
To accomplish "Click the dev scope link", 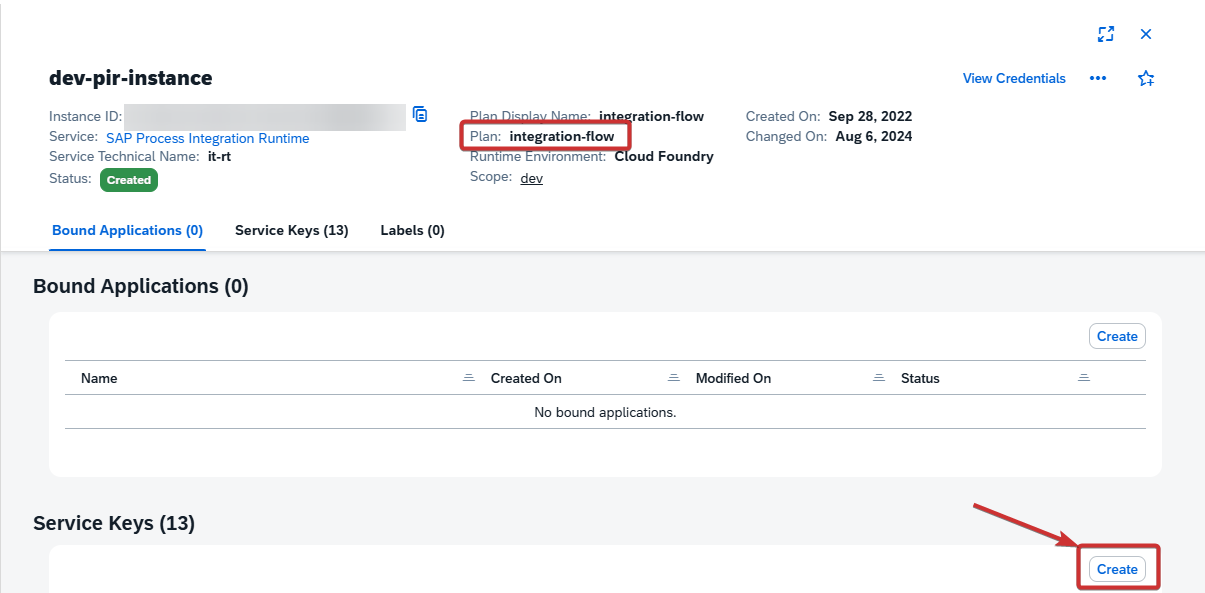I will pos(532,178).
